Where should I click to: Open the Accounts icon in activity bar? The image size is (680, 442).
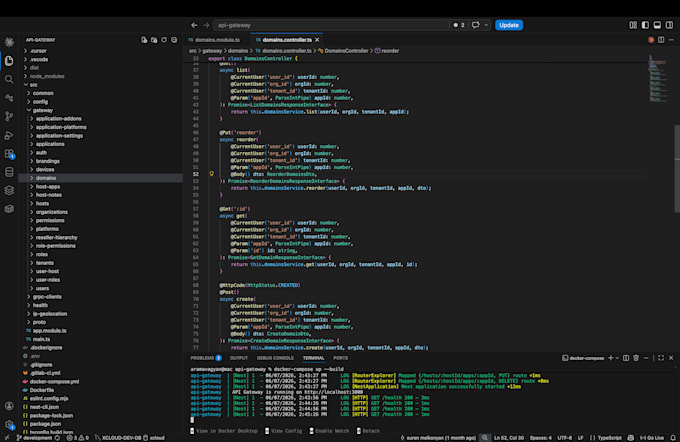pos(9,406)
